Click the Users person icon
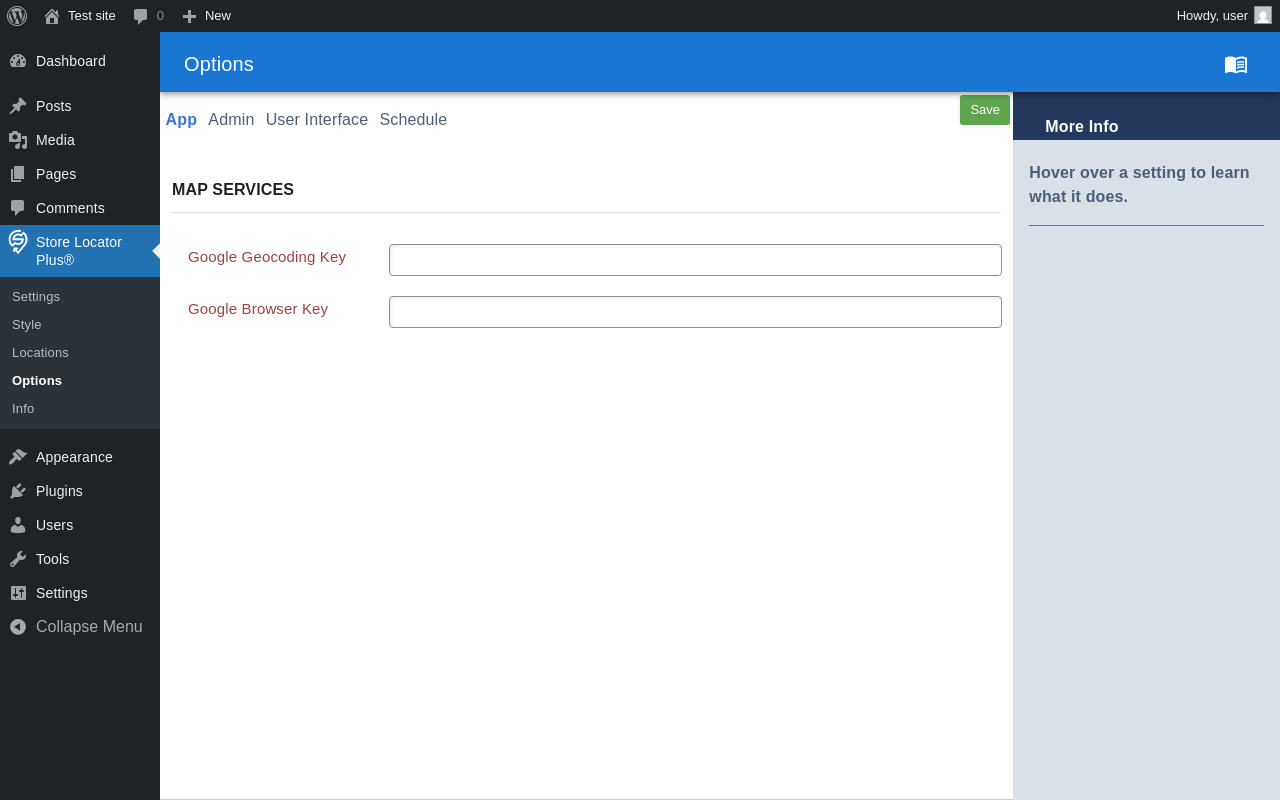The width and height of the screenshot is (1280, 800). (18, 525)
